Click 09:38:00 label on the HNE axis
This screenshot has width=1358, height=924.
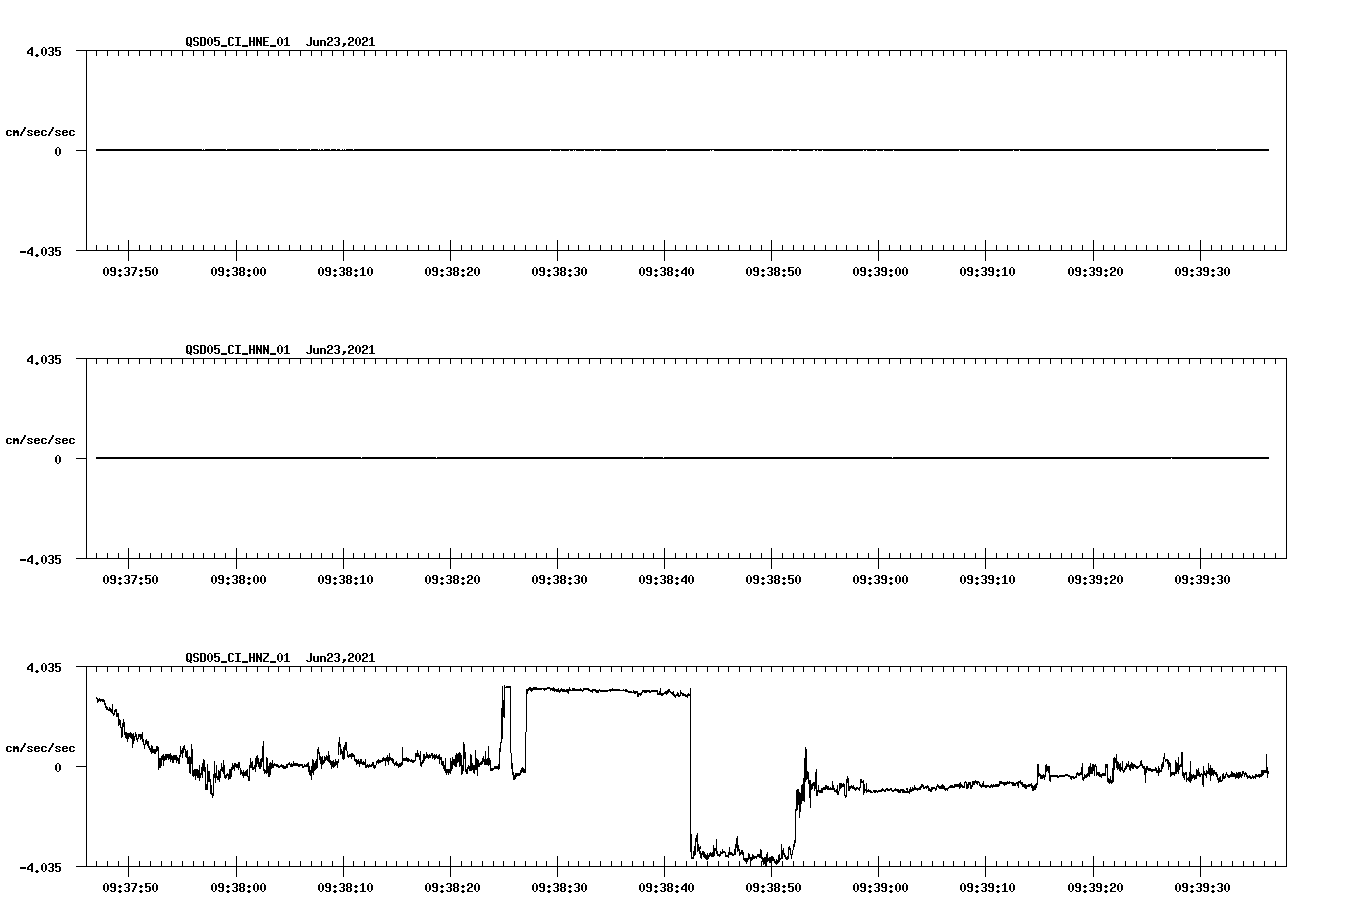pos(237,271)
